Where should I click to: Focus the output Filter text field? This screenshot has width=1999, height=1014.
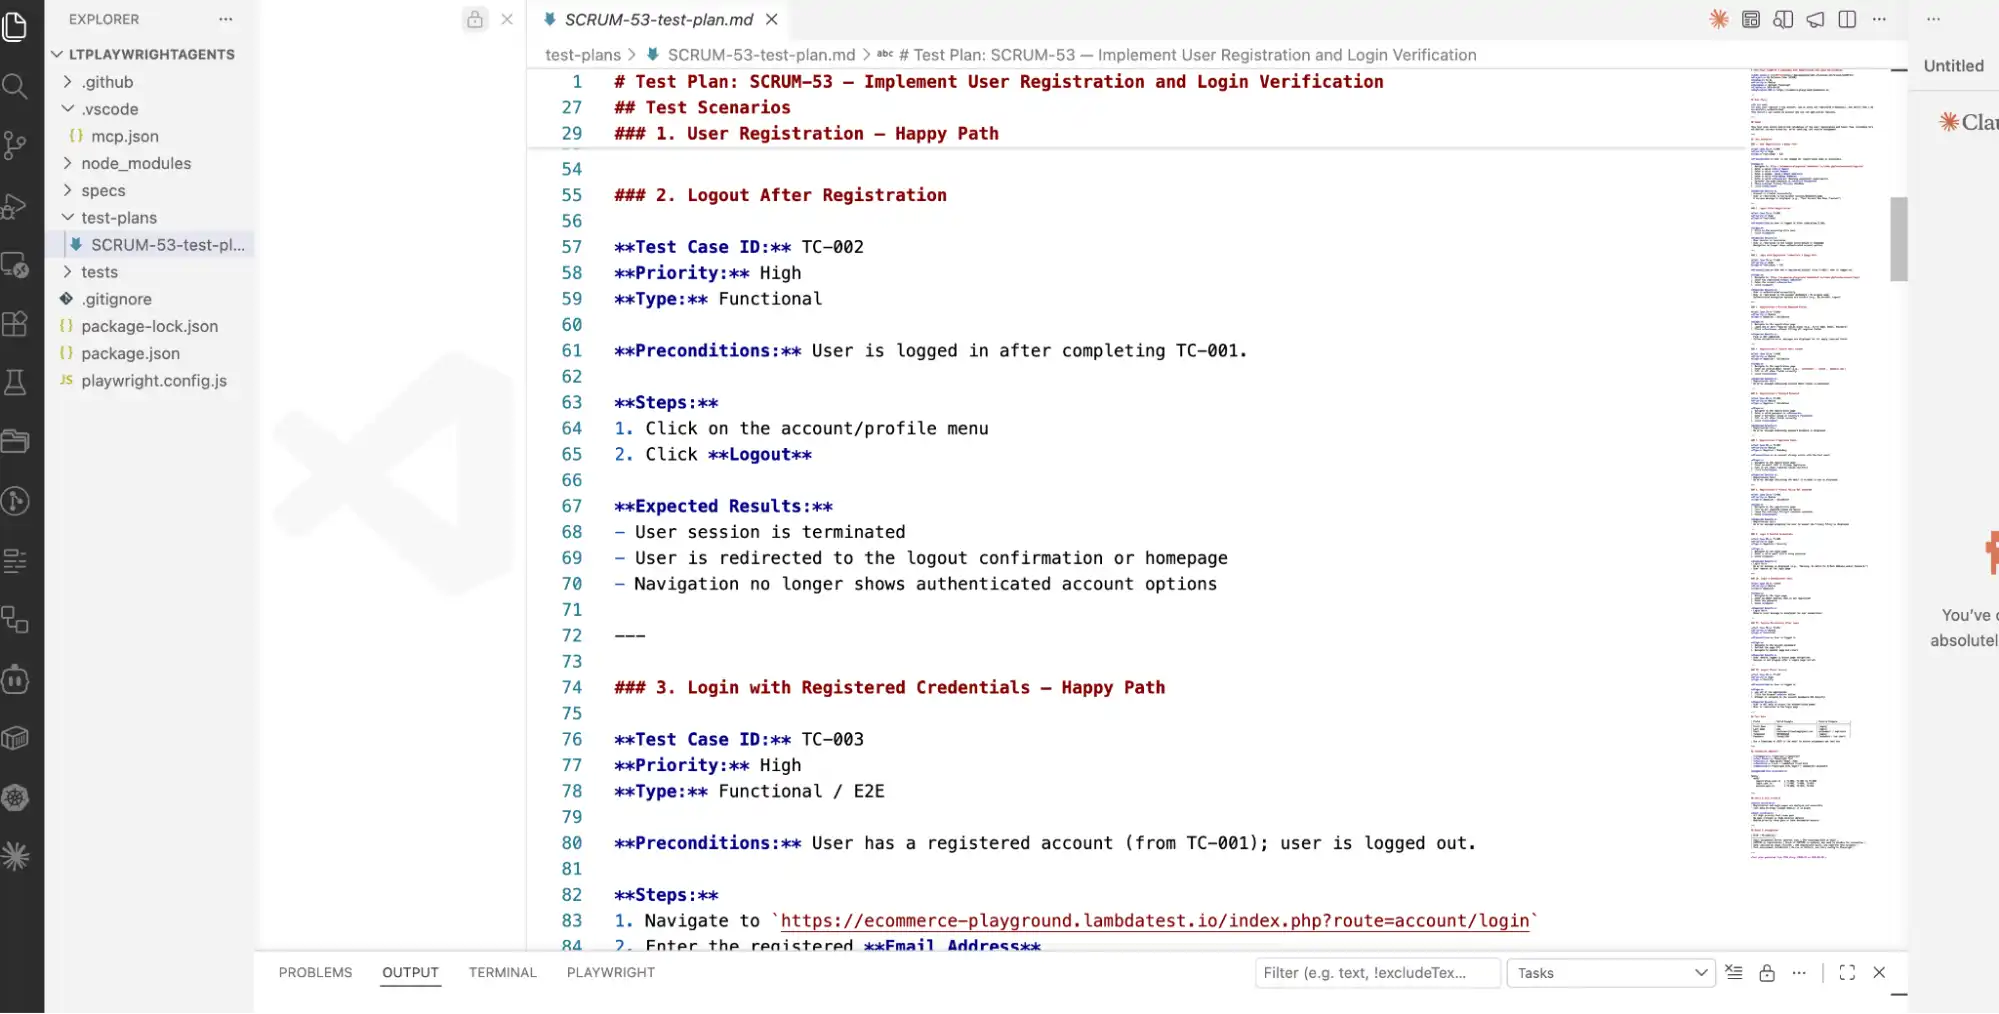1377,973
